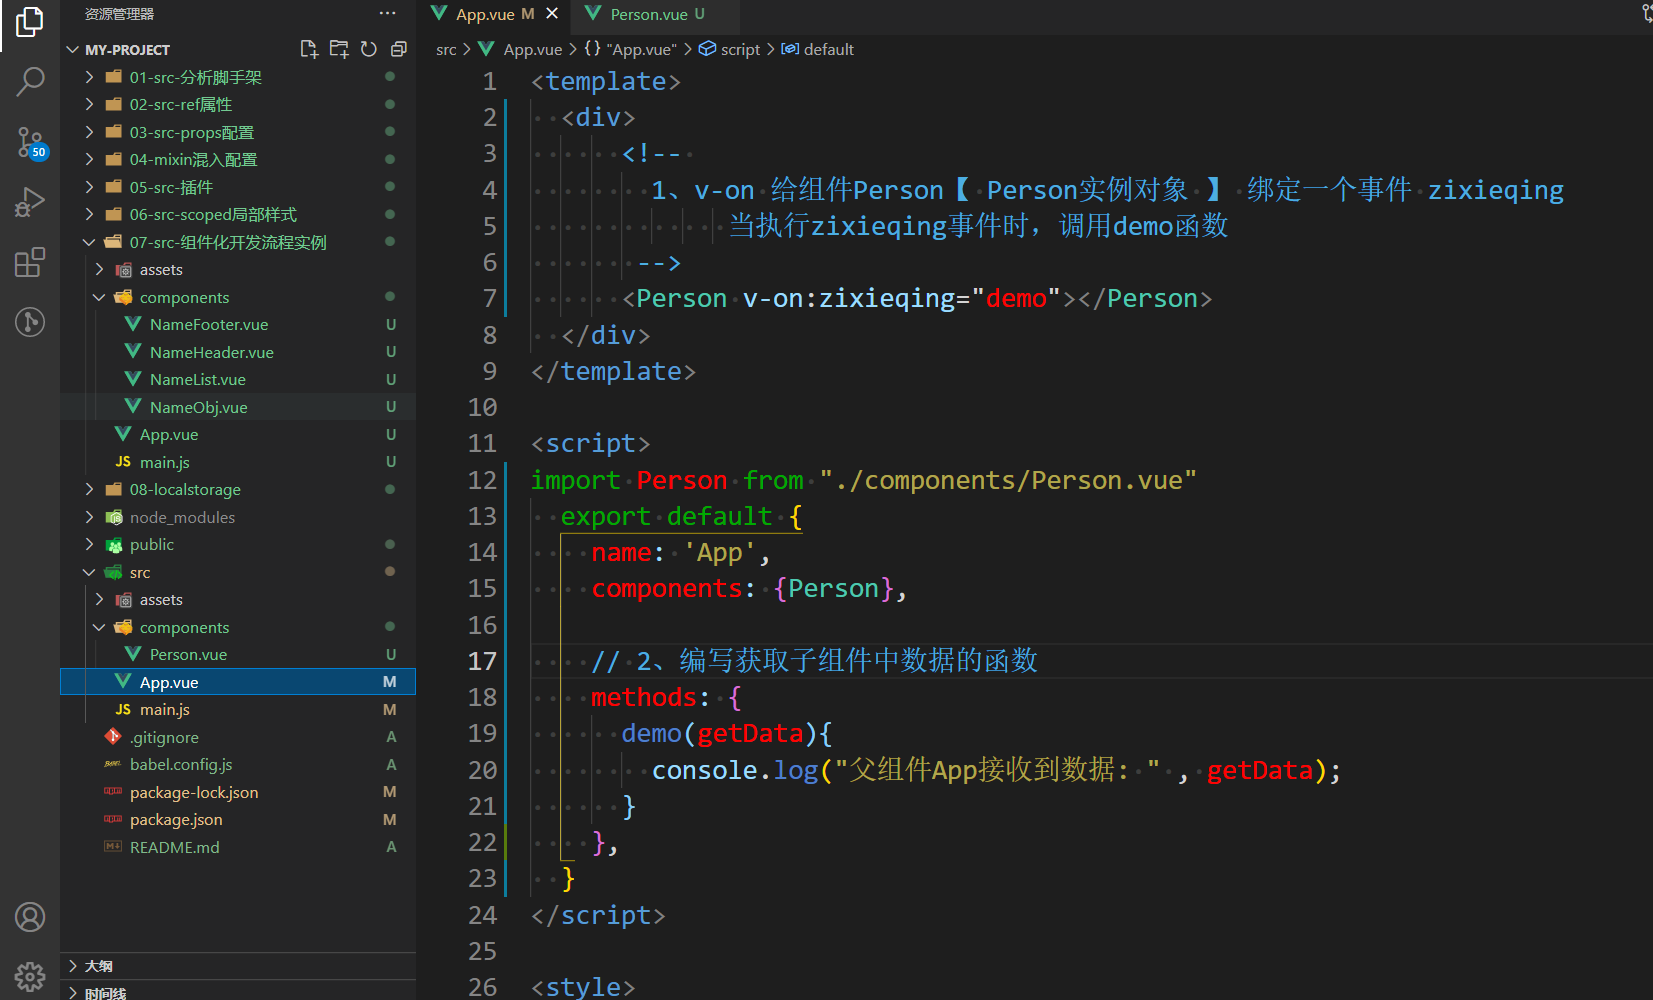Click the New File icon in explorer header
Viewport: 1653px width, 1000px height.
pos(309,49)
